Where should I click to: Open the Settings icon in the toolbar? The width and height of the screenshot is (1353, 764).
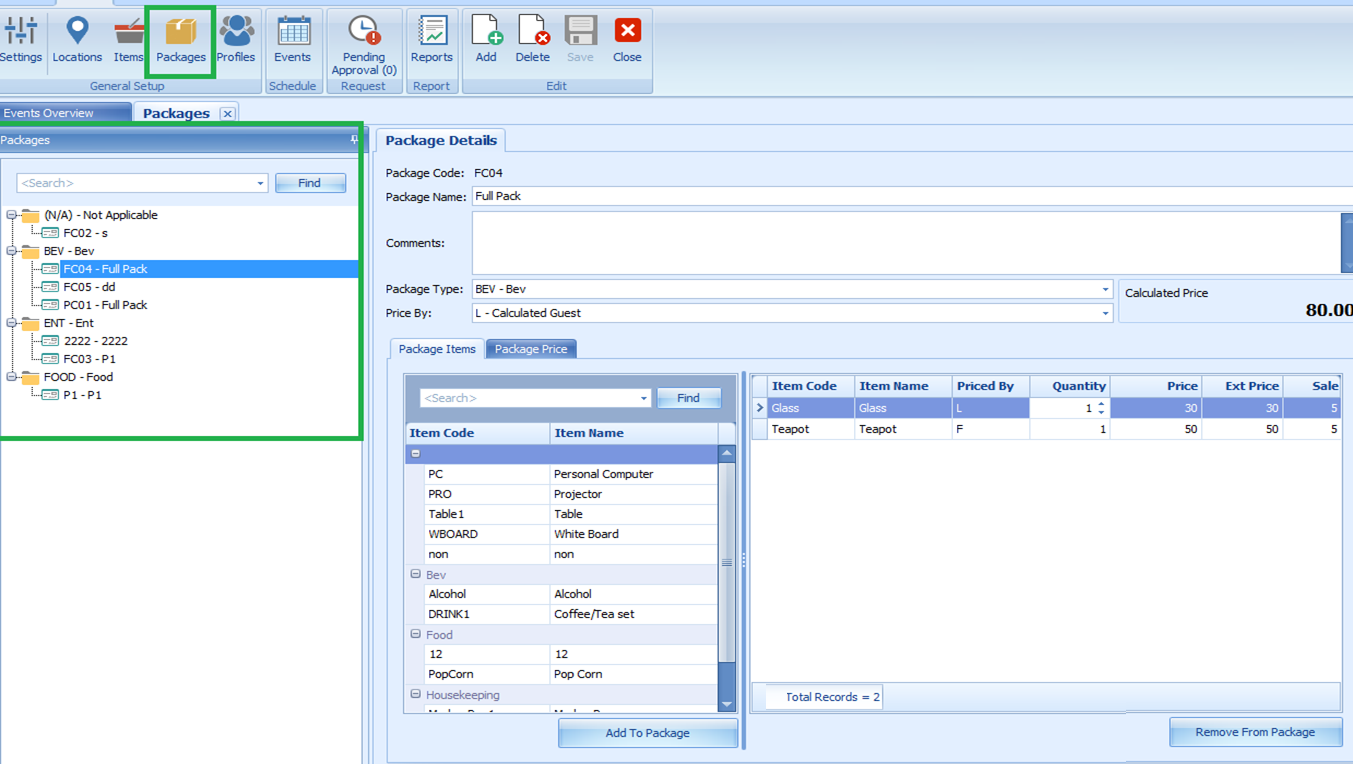(x=20, y=40)
